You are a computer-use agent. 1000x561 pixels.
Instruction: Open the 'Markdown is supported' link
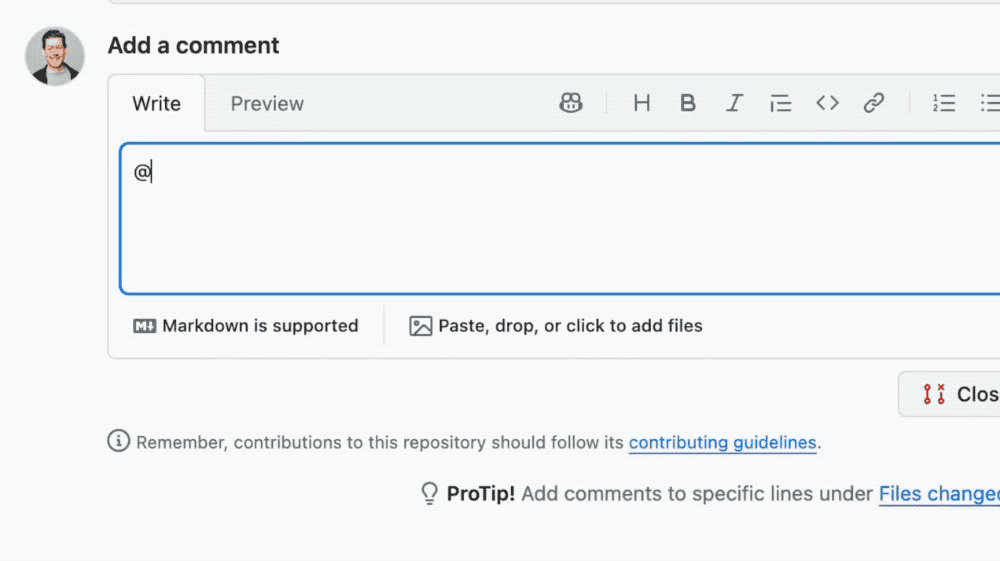(x=260, y=326)
